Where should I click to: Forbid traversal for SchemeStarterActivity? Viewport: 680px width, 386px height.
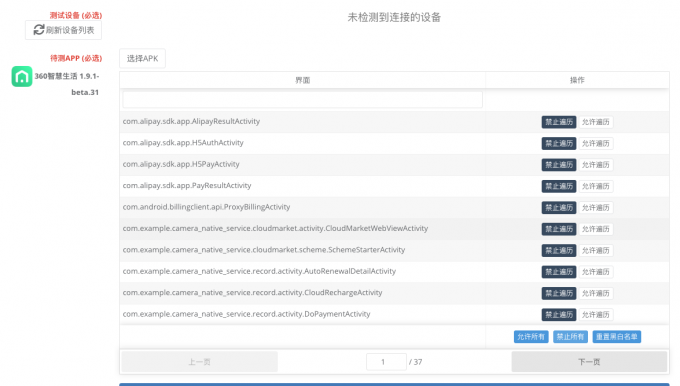pyautogui.click(x=559, y=250)
